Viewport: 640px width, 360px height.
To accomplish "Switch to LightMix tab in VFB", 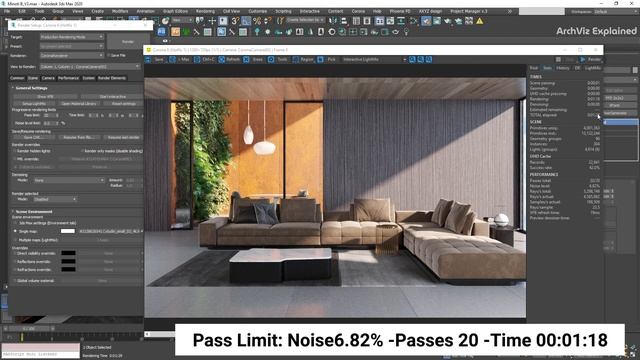I will click(x=593, y=68).
